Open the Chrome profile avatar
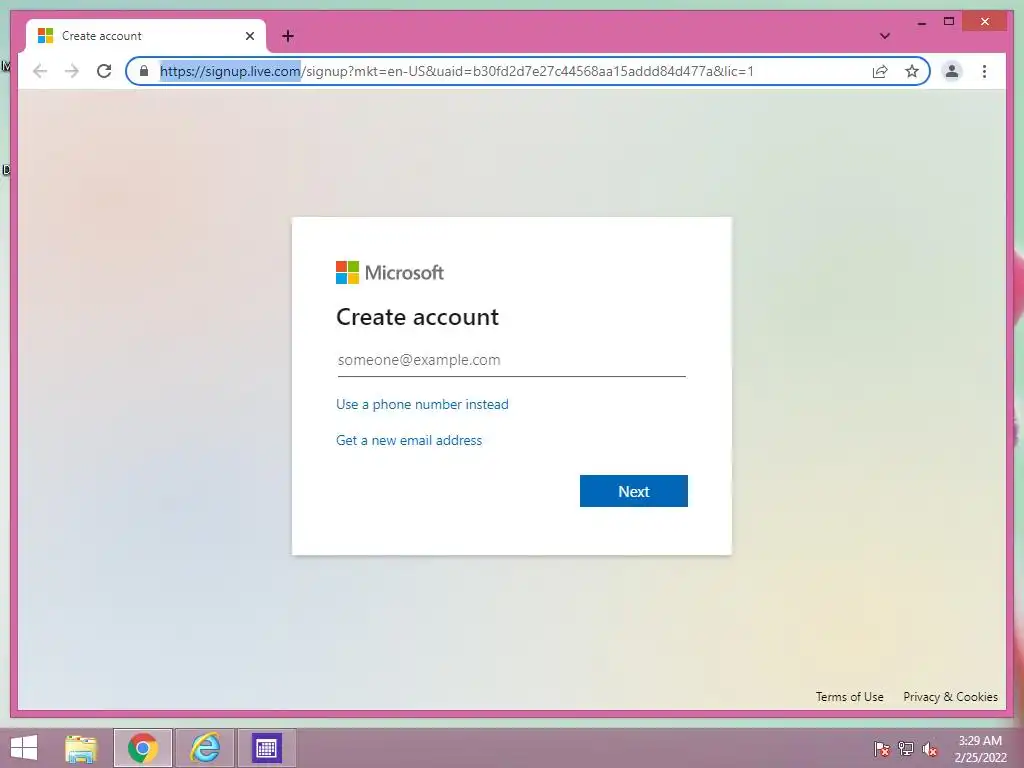 pos(952,71)
